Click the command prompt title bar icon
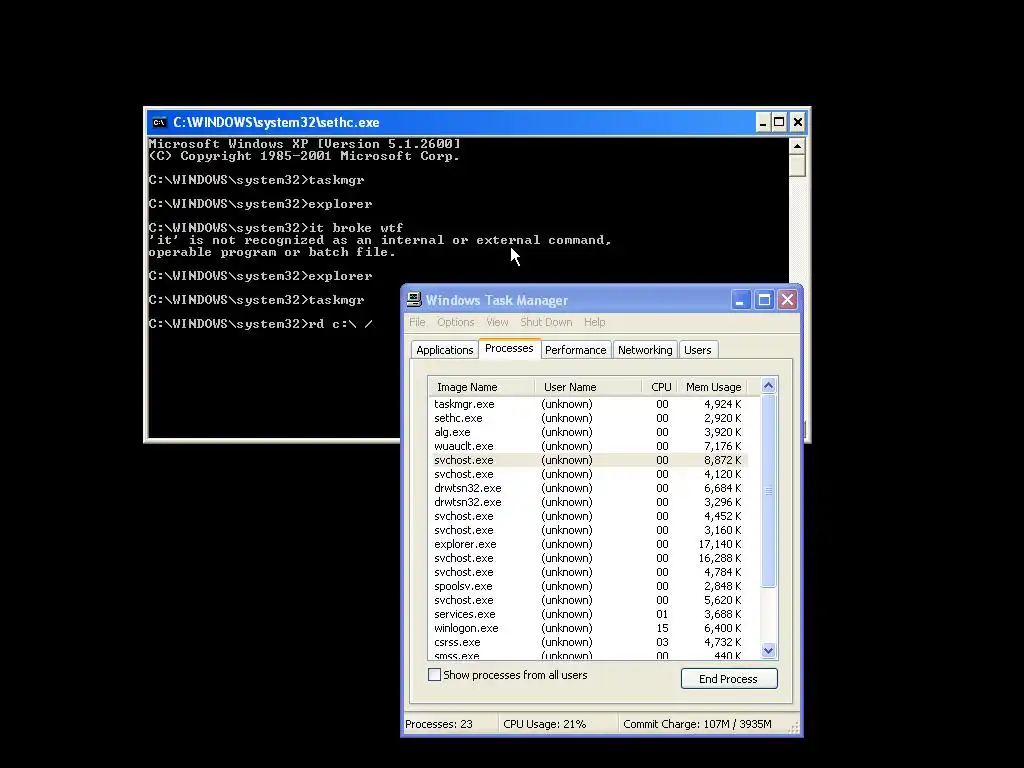Image resolution: width=1024 pixels, height=768 pixels. (x=159, y=122)
